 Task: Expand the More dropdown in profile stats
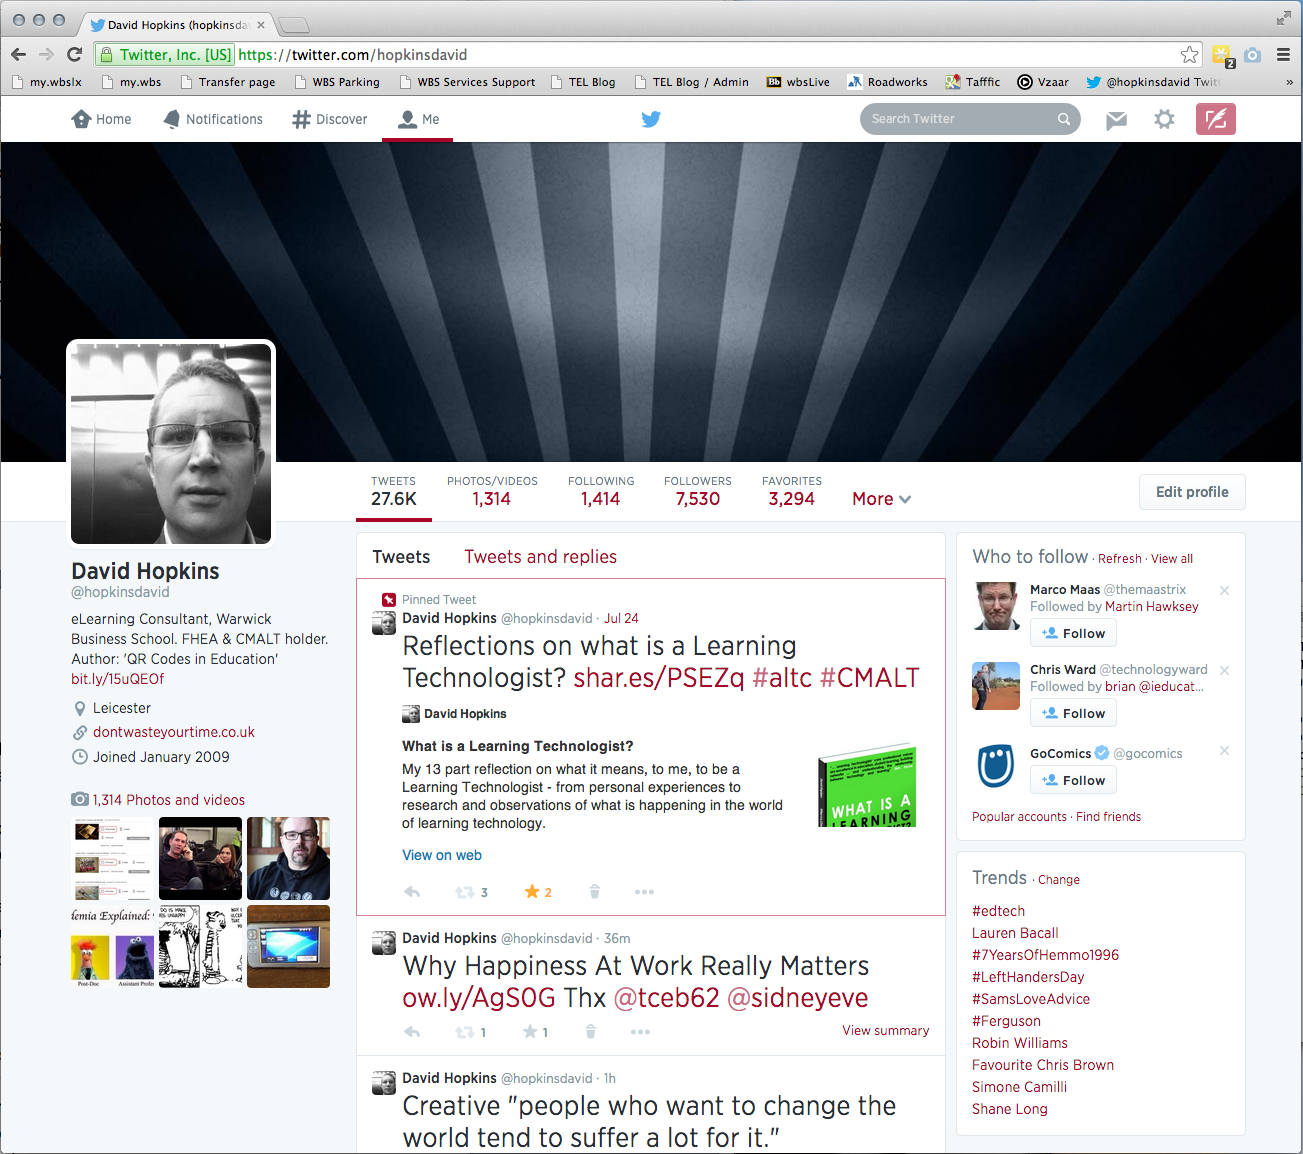881,499
